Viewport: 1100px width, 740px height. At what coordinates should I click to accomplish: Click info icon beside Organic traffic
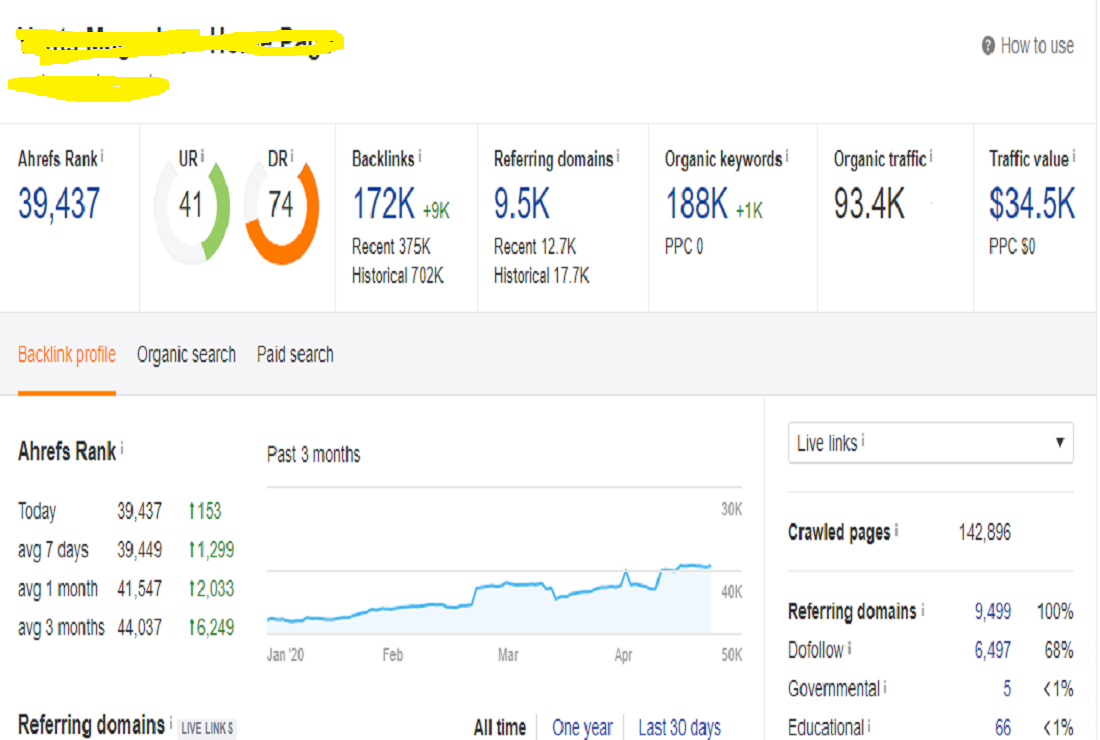(931, 157)
